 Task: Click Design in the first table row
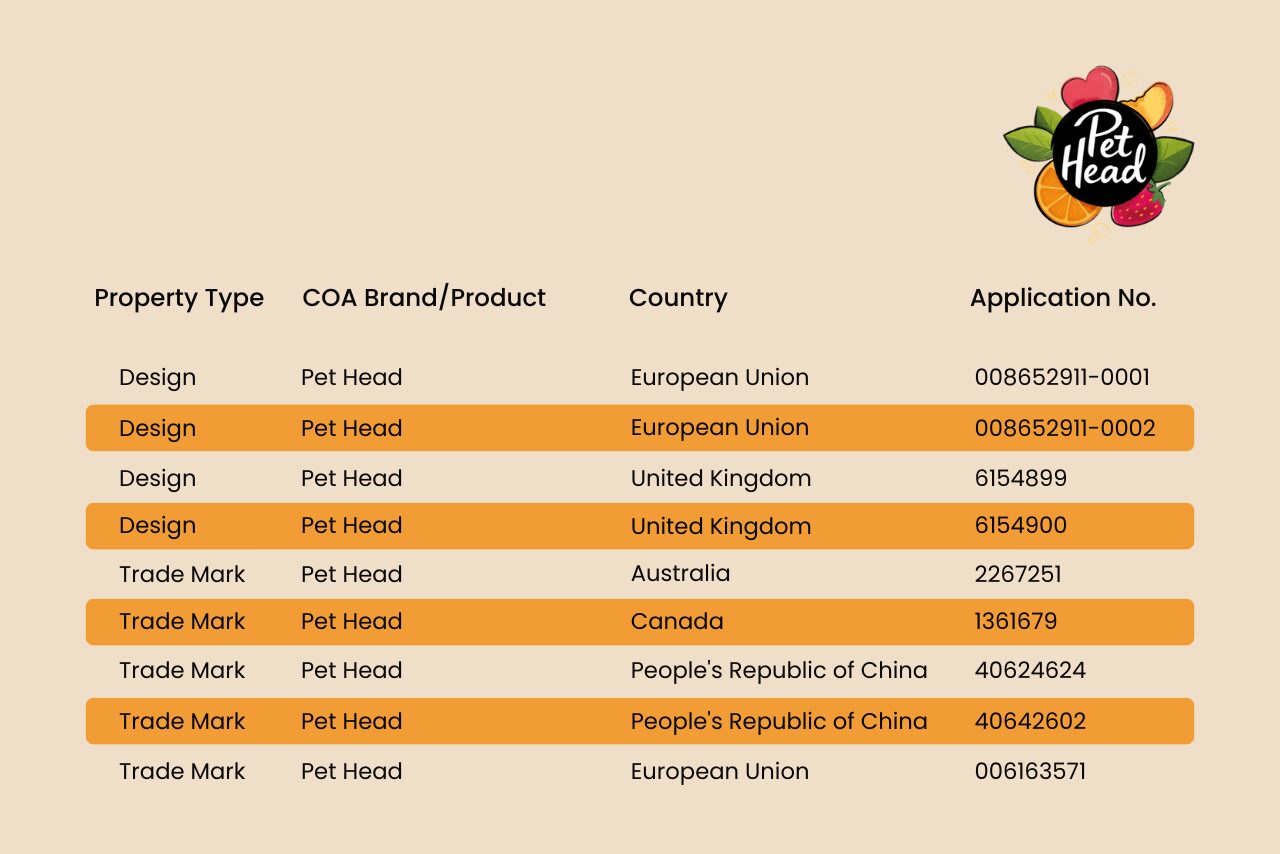157,378
